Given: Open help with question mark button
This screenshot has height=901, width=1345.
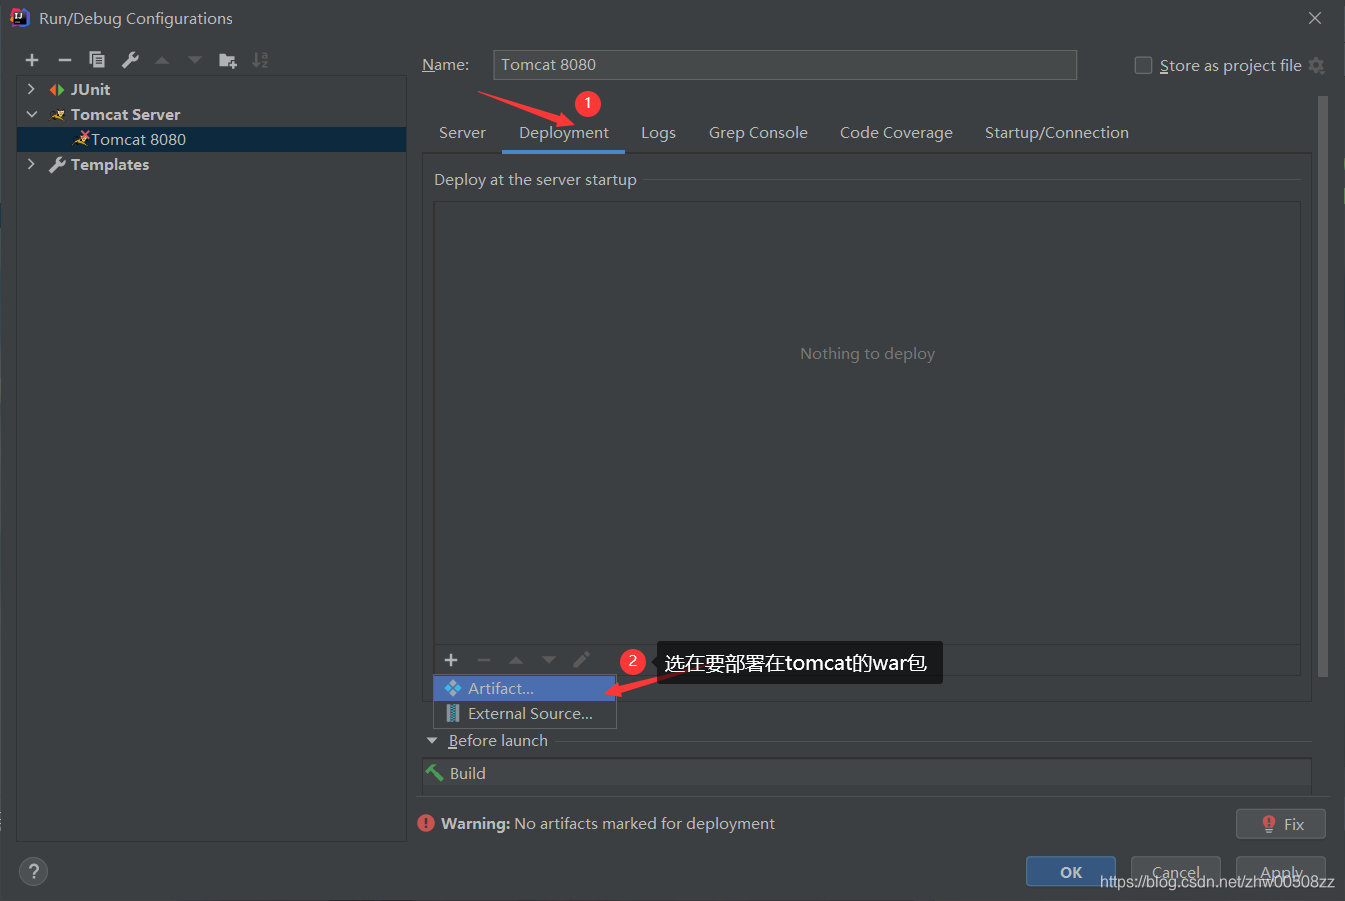Looking at the screenshot, I should (33, 871).
